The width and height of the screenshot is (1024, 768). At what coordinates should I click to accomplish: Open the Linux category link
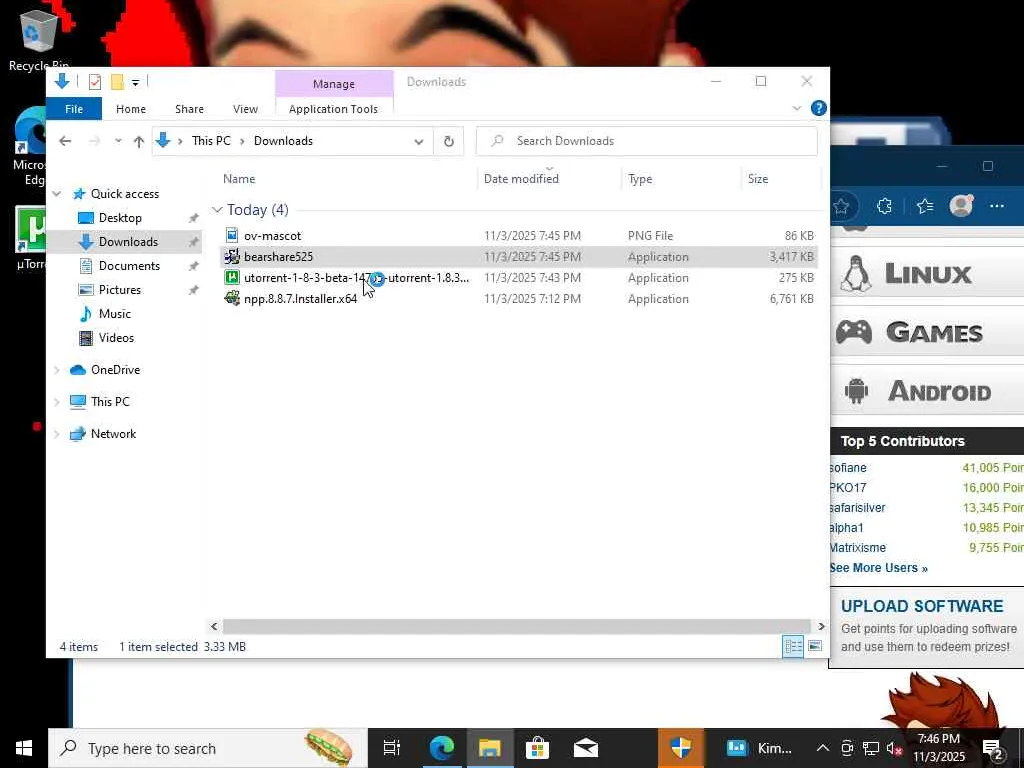pos(927,274)
